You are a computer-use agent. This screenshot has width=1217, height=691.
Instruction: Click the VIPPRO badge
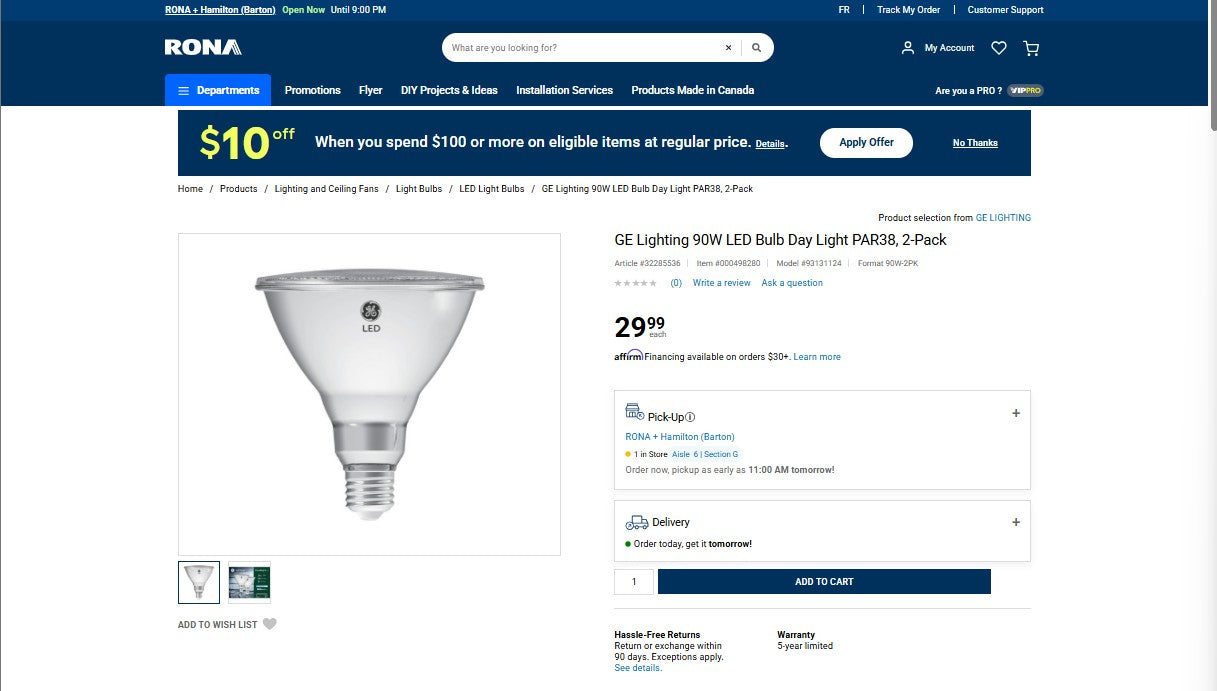point(1024,89)
